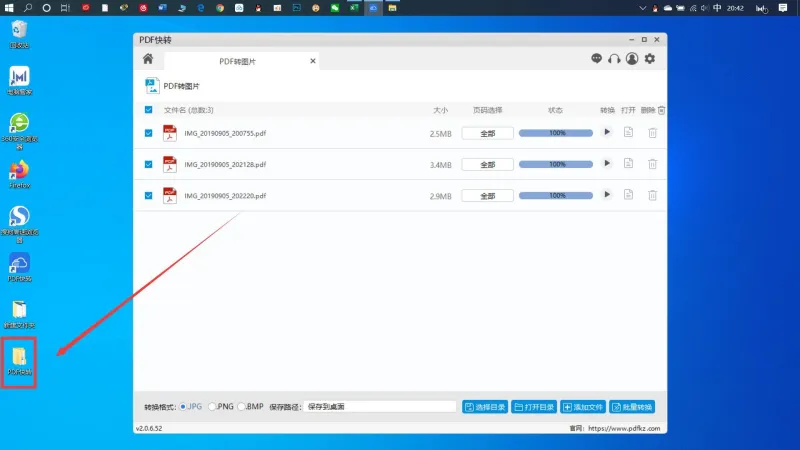Start conversion of IMG_20190905_200755.pdf
This screenshot has height=450, width=800.
tap(607, 132)
